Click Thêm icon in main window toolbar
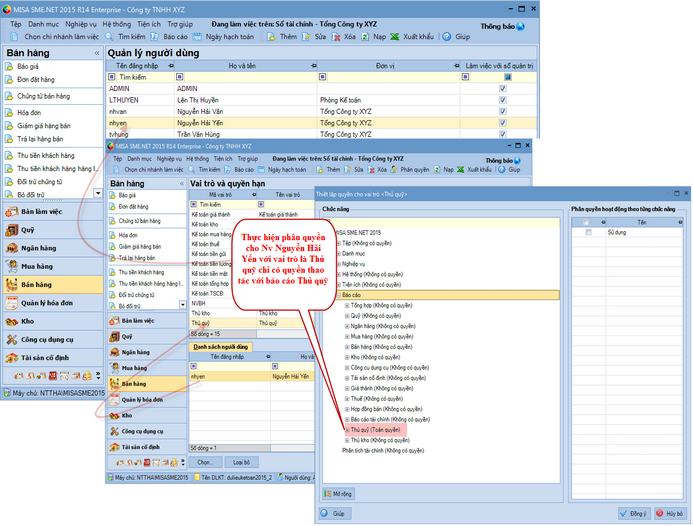693x526 pixels. (x=271, y=37)
